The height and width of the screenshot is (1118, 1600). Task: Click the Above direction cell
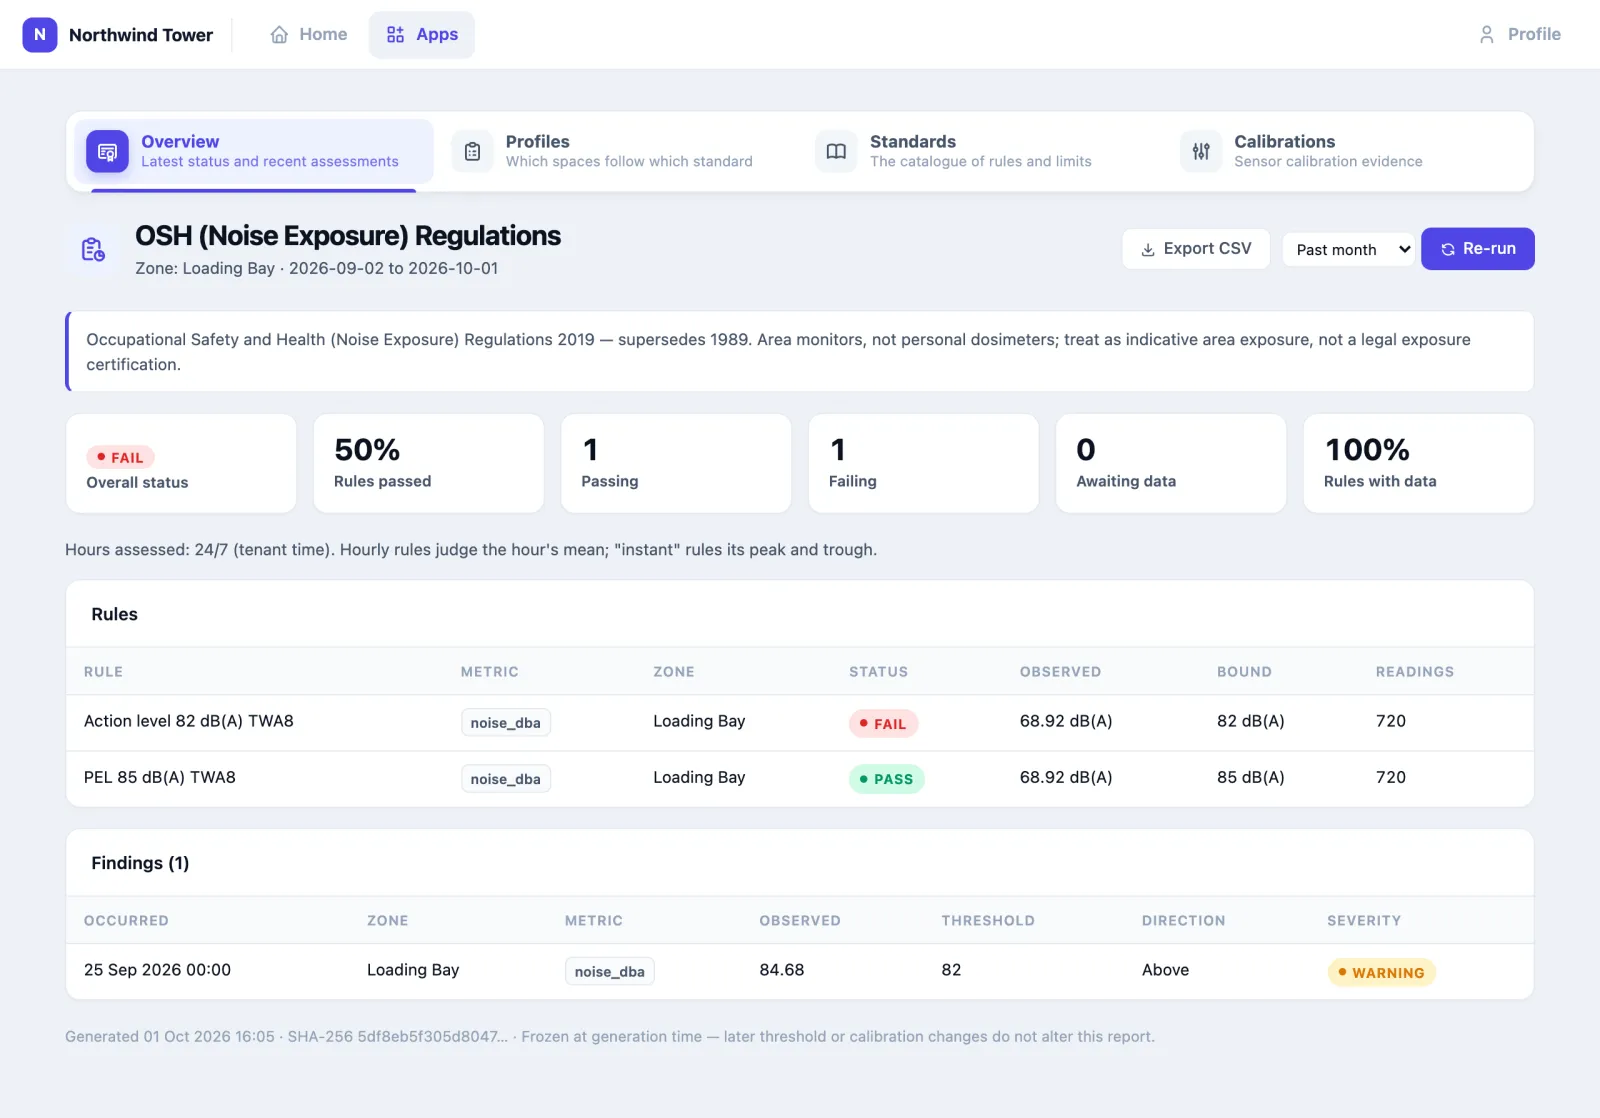1166,970
